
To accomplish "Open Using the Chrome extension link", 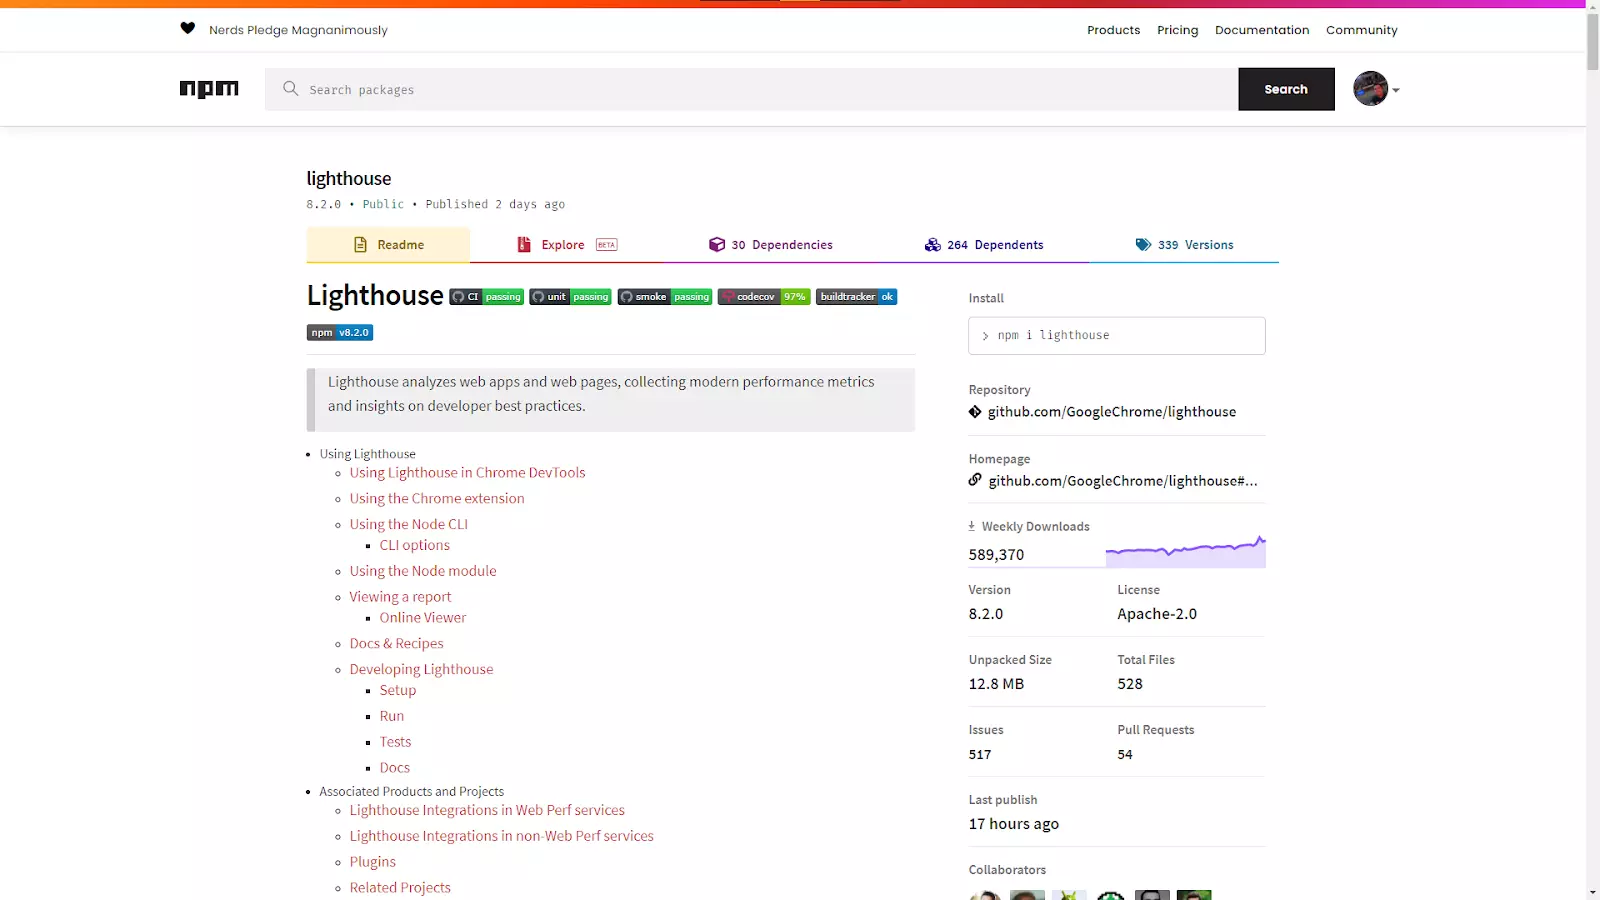I will tap(437, 499).
